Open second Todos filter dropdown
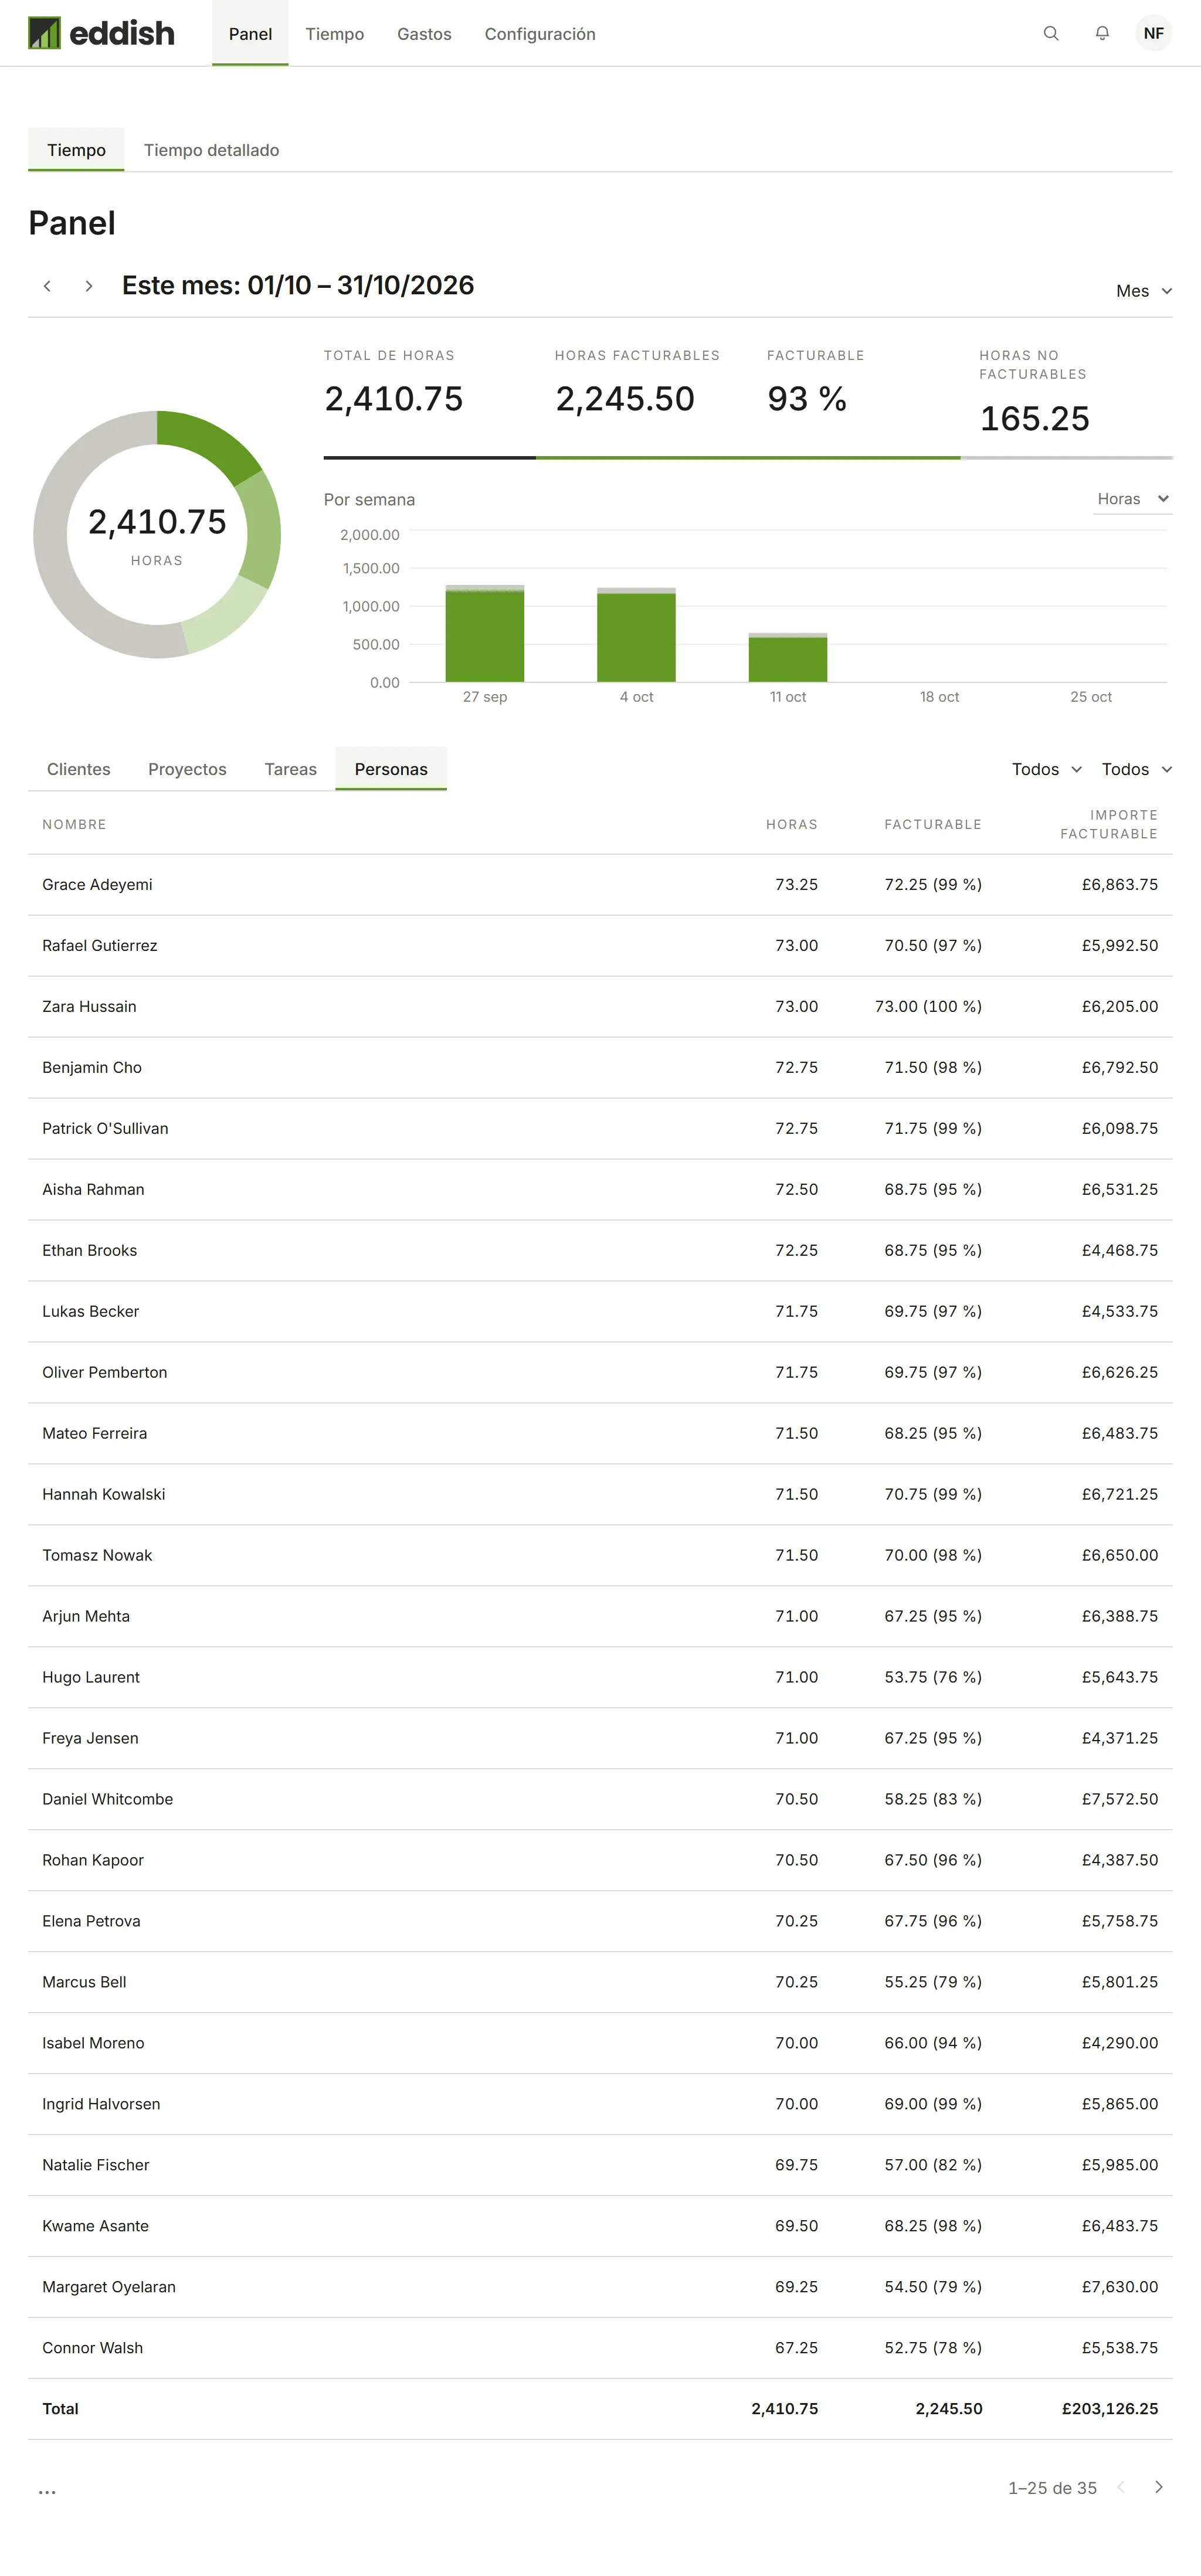The height and width of the screenshot is (2576, 1201). pyautogui.click(x=1136, y=769)
